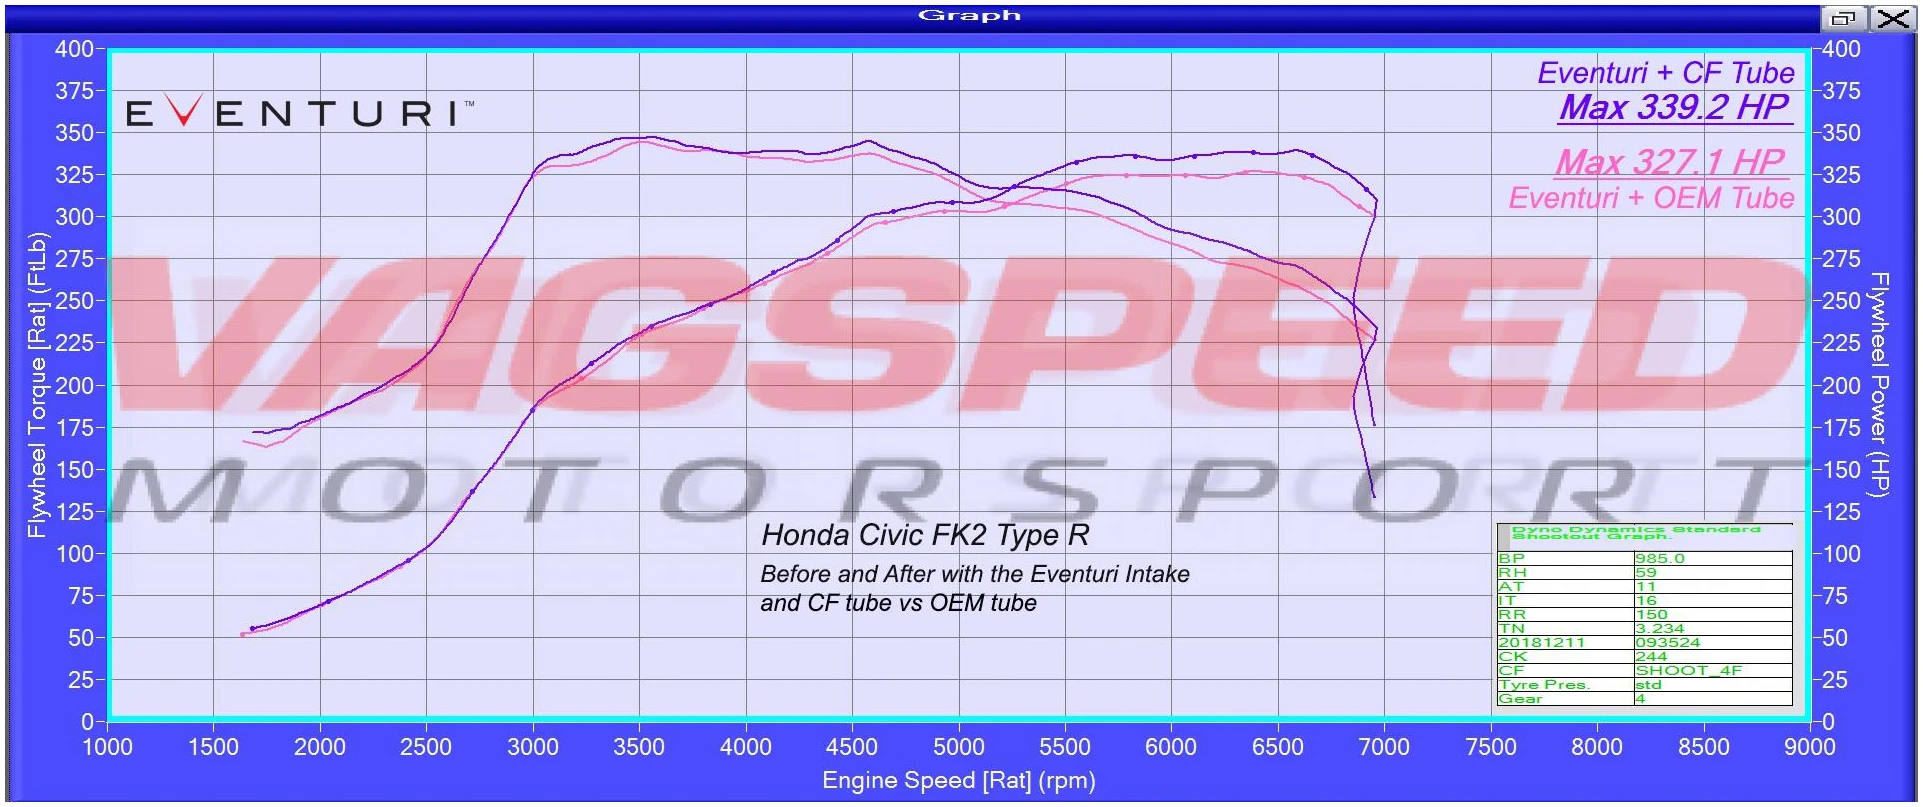Click the '6500' tick on the rpm axis
The width and height of the screenshot is (1923, 807).
[1278, 747]
